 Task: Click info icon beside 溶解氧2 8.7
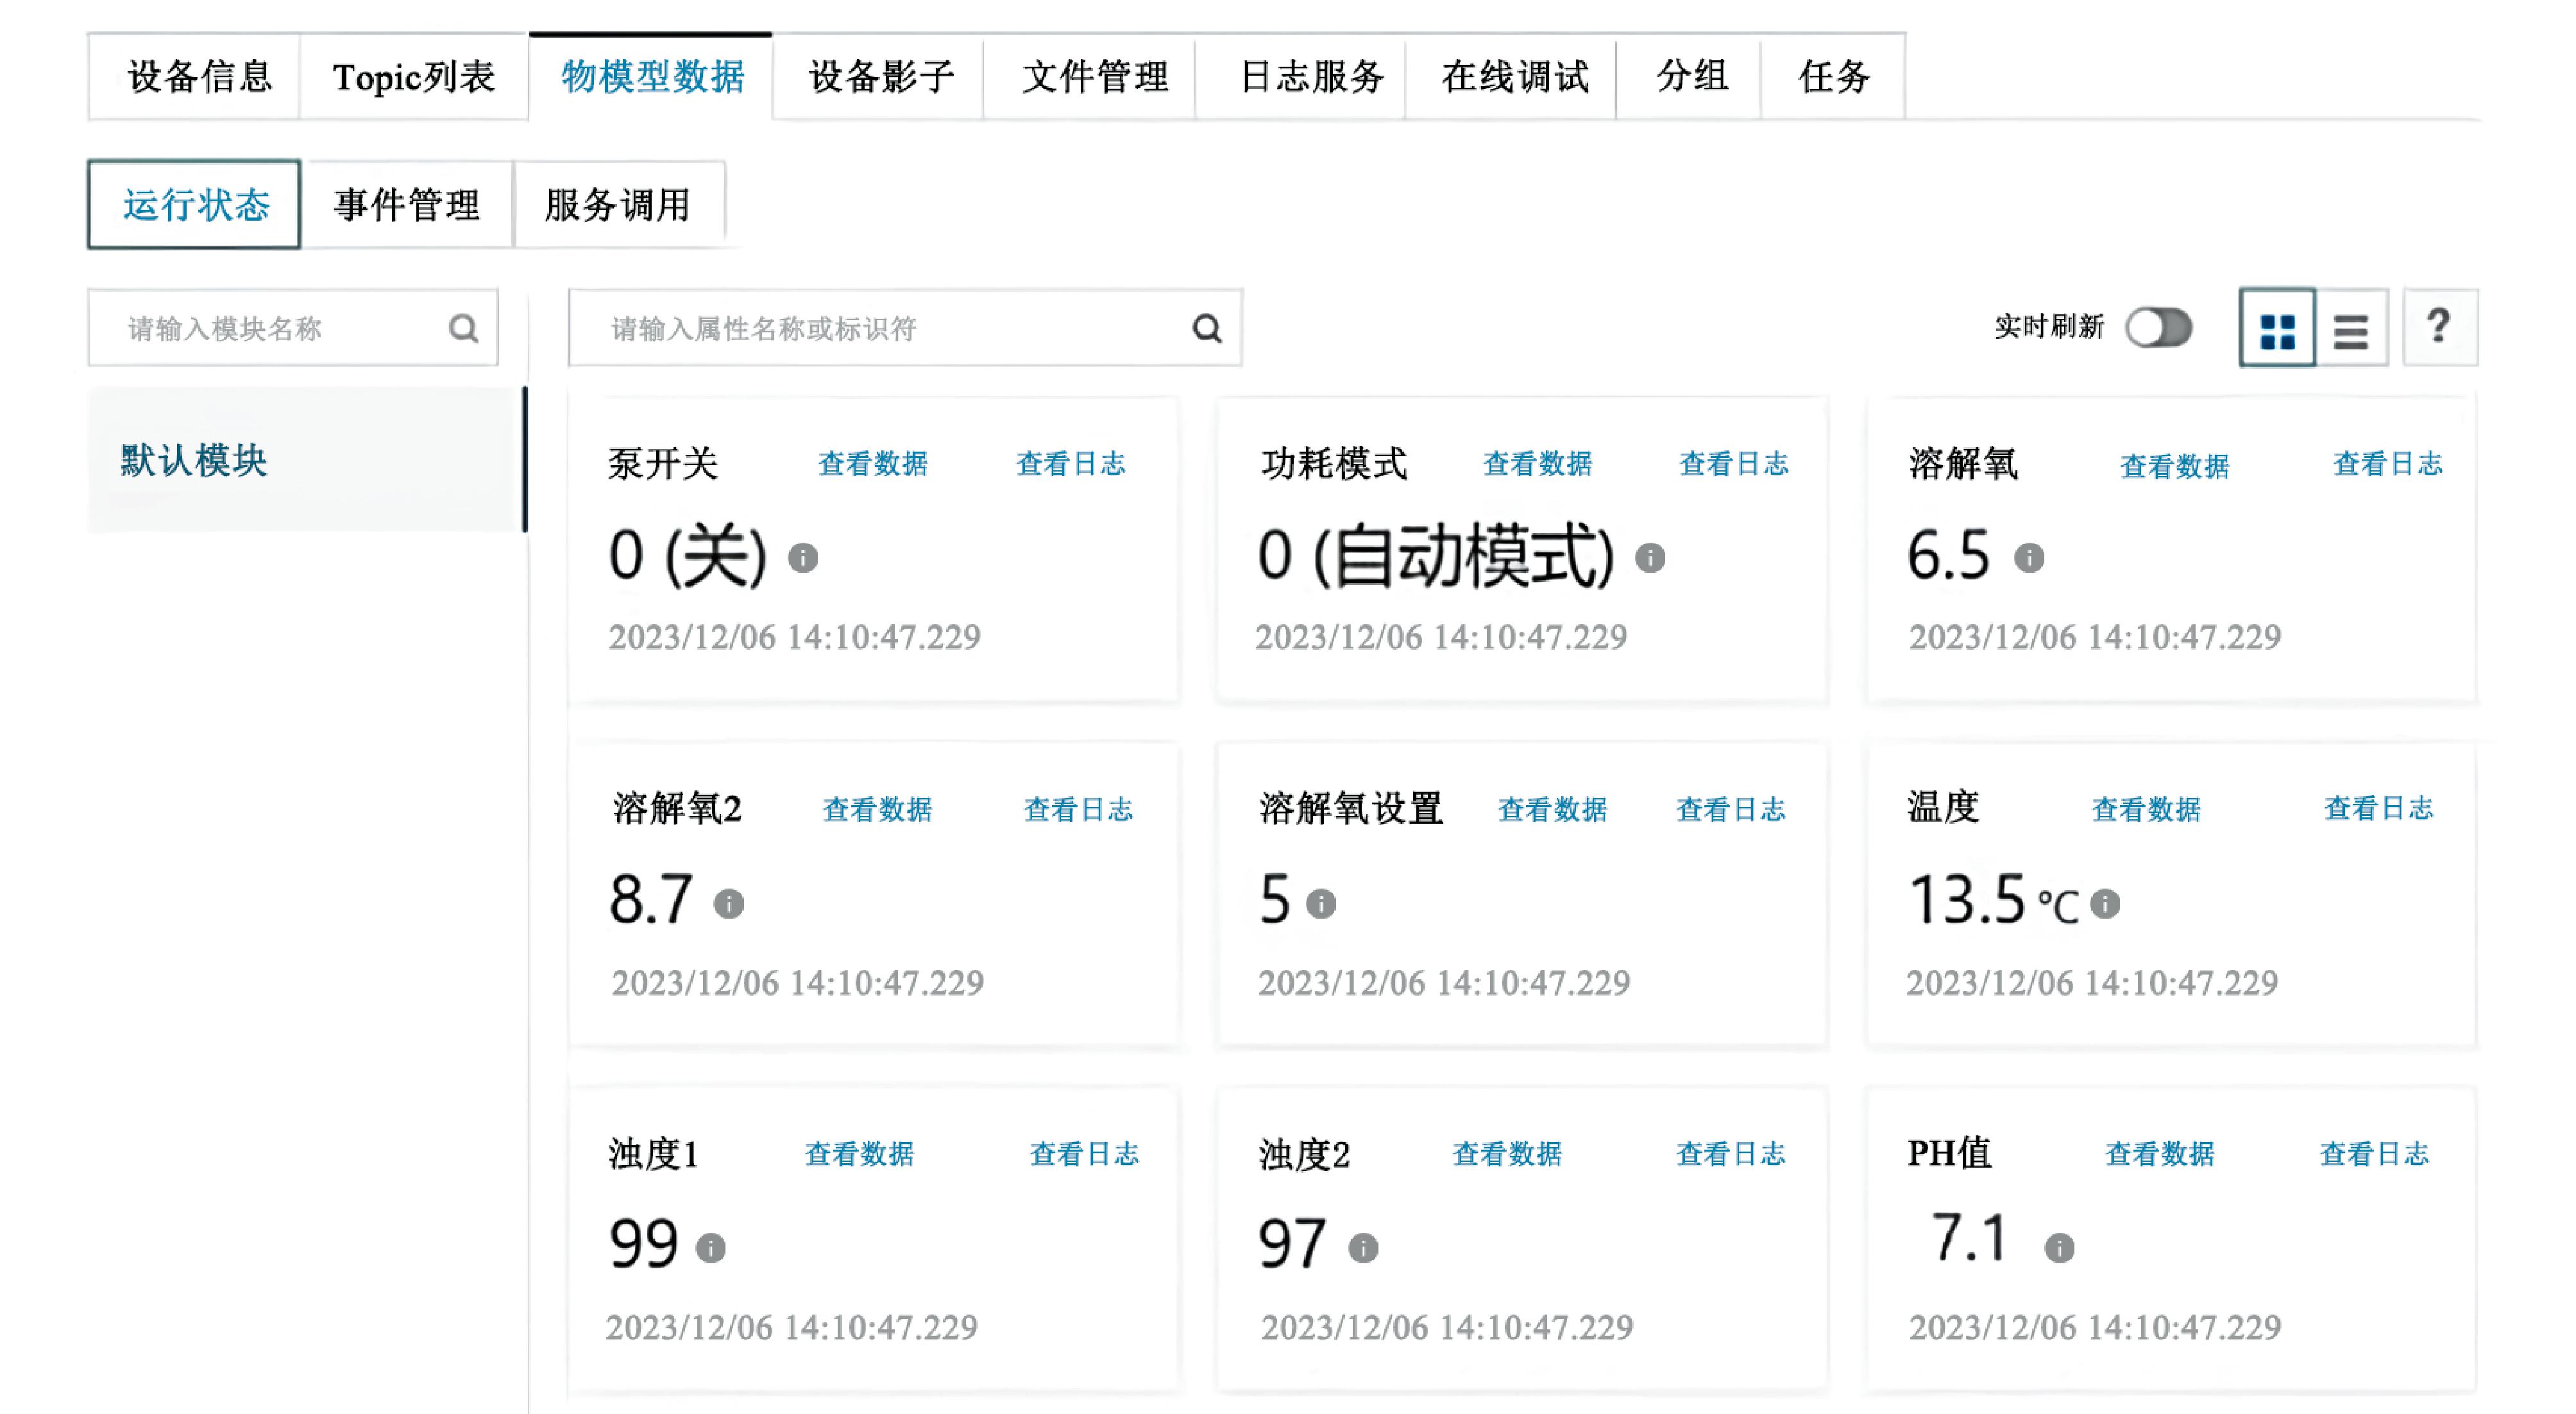click(x=729, y=904)
